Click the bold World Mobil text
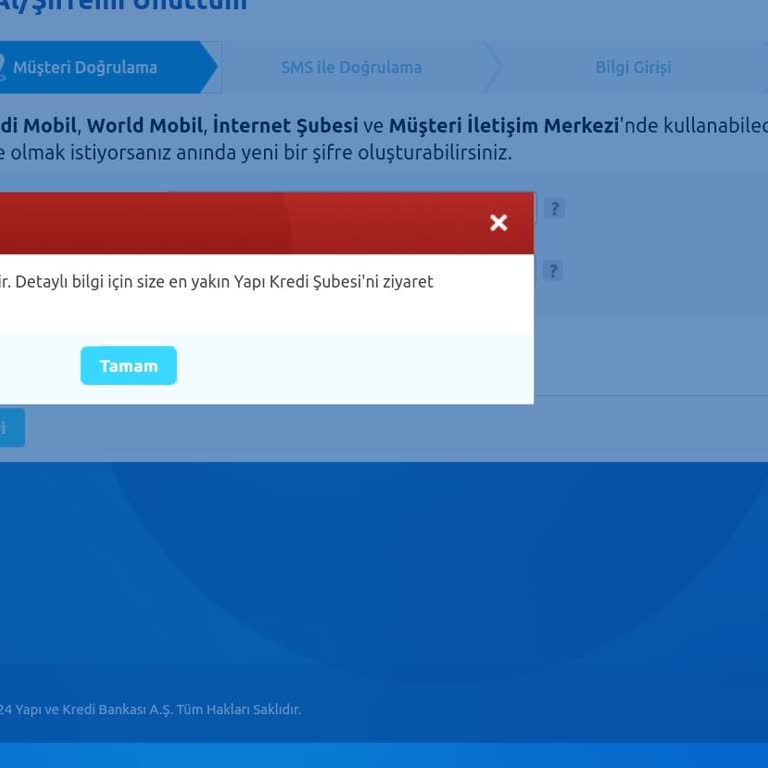The width and height of the screenshot is (768, 768). click(145, 125)
